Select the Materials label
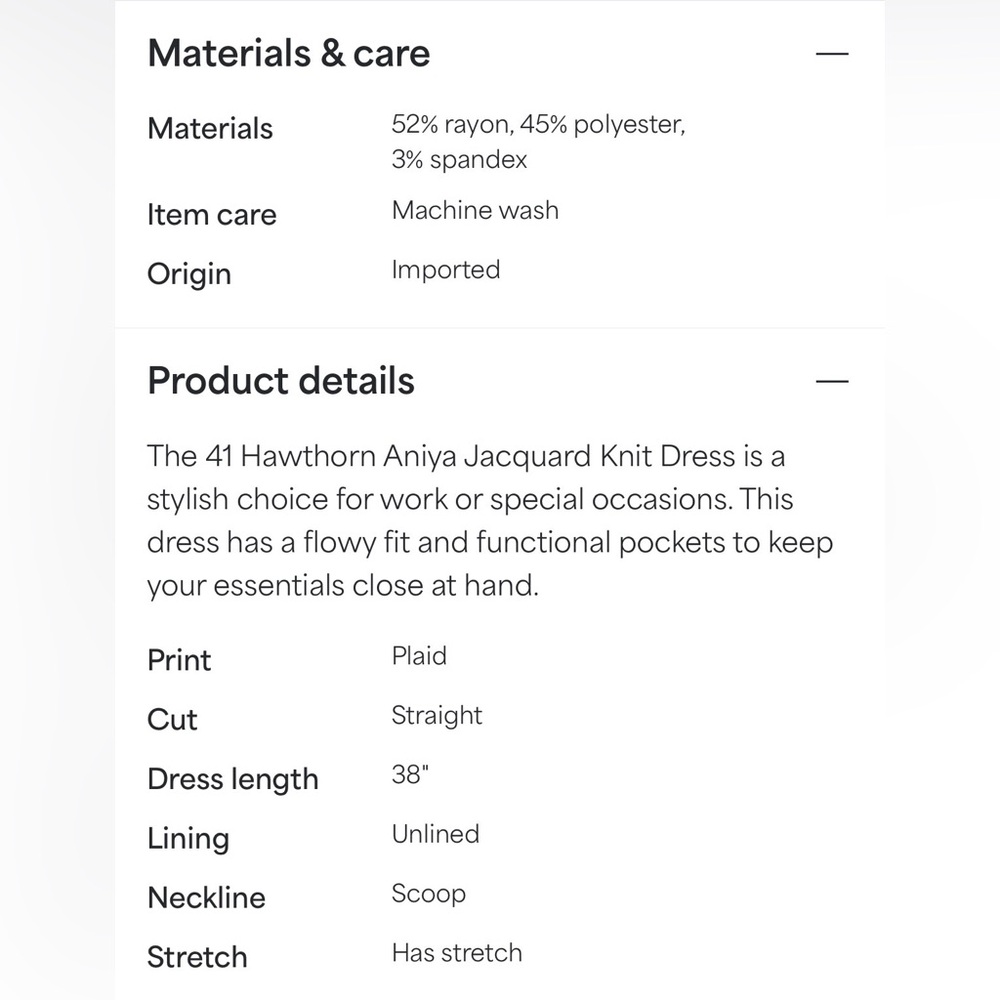The width and height of the screenshot is (1000, 1000). click(210, 128)
